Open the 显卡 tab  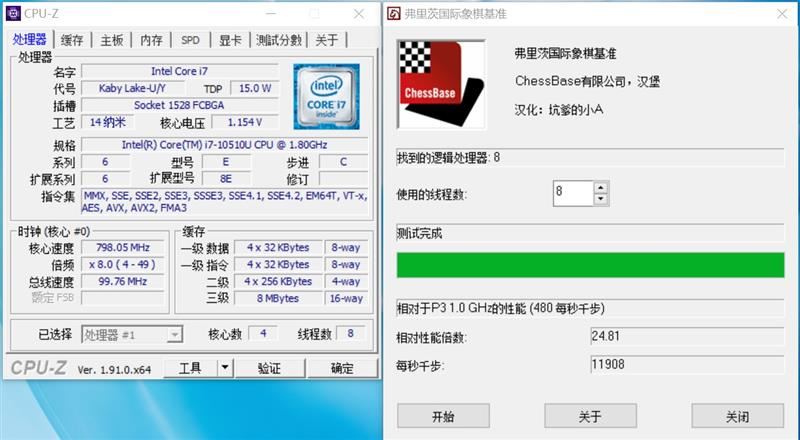[230, 40]
